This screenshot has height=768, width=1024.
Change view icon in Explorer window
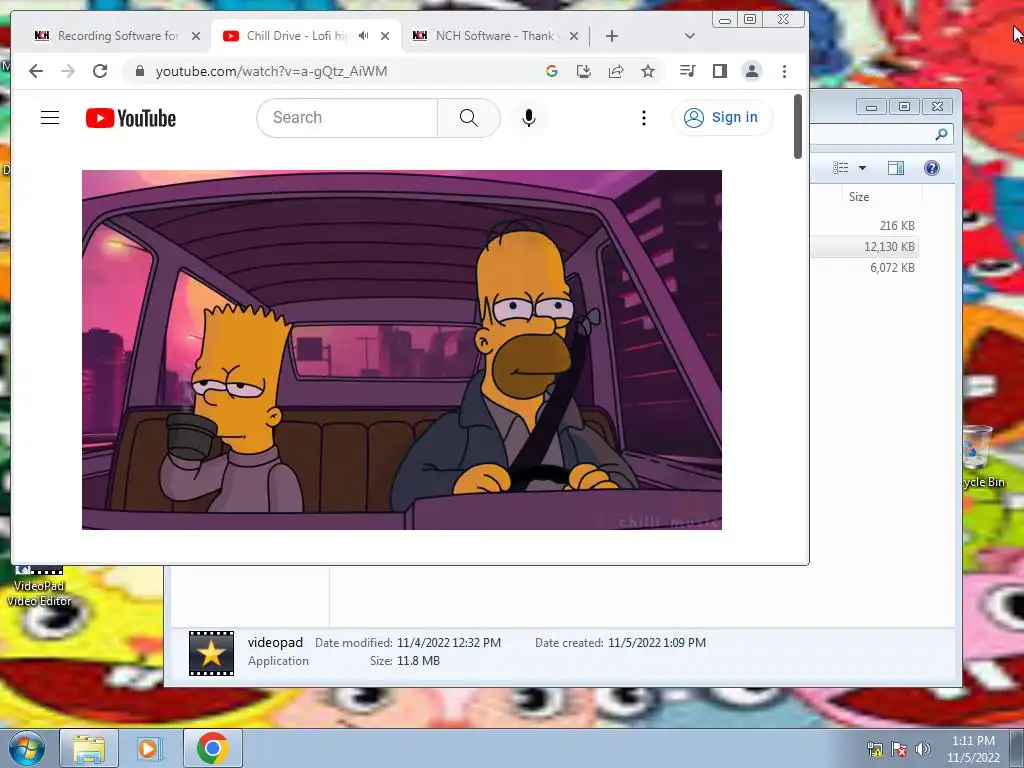pyautogui.click(x=840, y=168)
